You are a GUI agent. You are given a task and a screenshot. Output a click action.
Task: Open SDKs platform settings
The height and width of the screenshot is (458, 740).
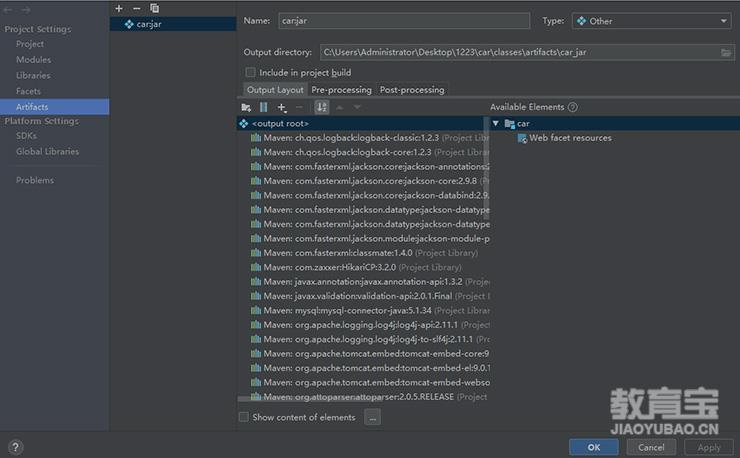pos(26,136)
